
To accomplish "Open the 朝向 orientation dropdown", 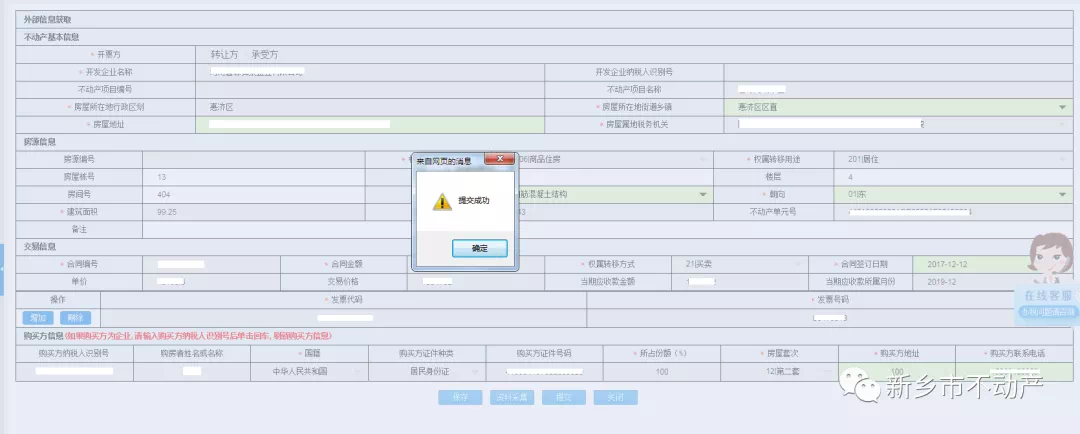I will [1062, 194].
